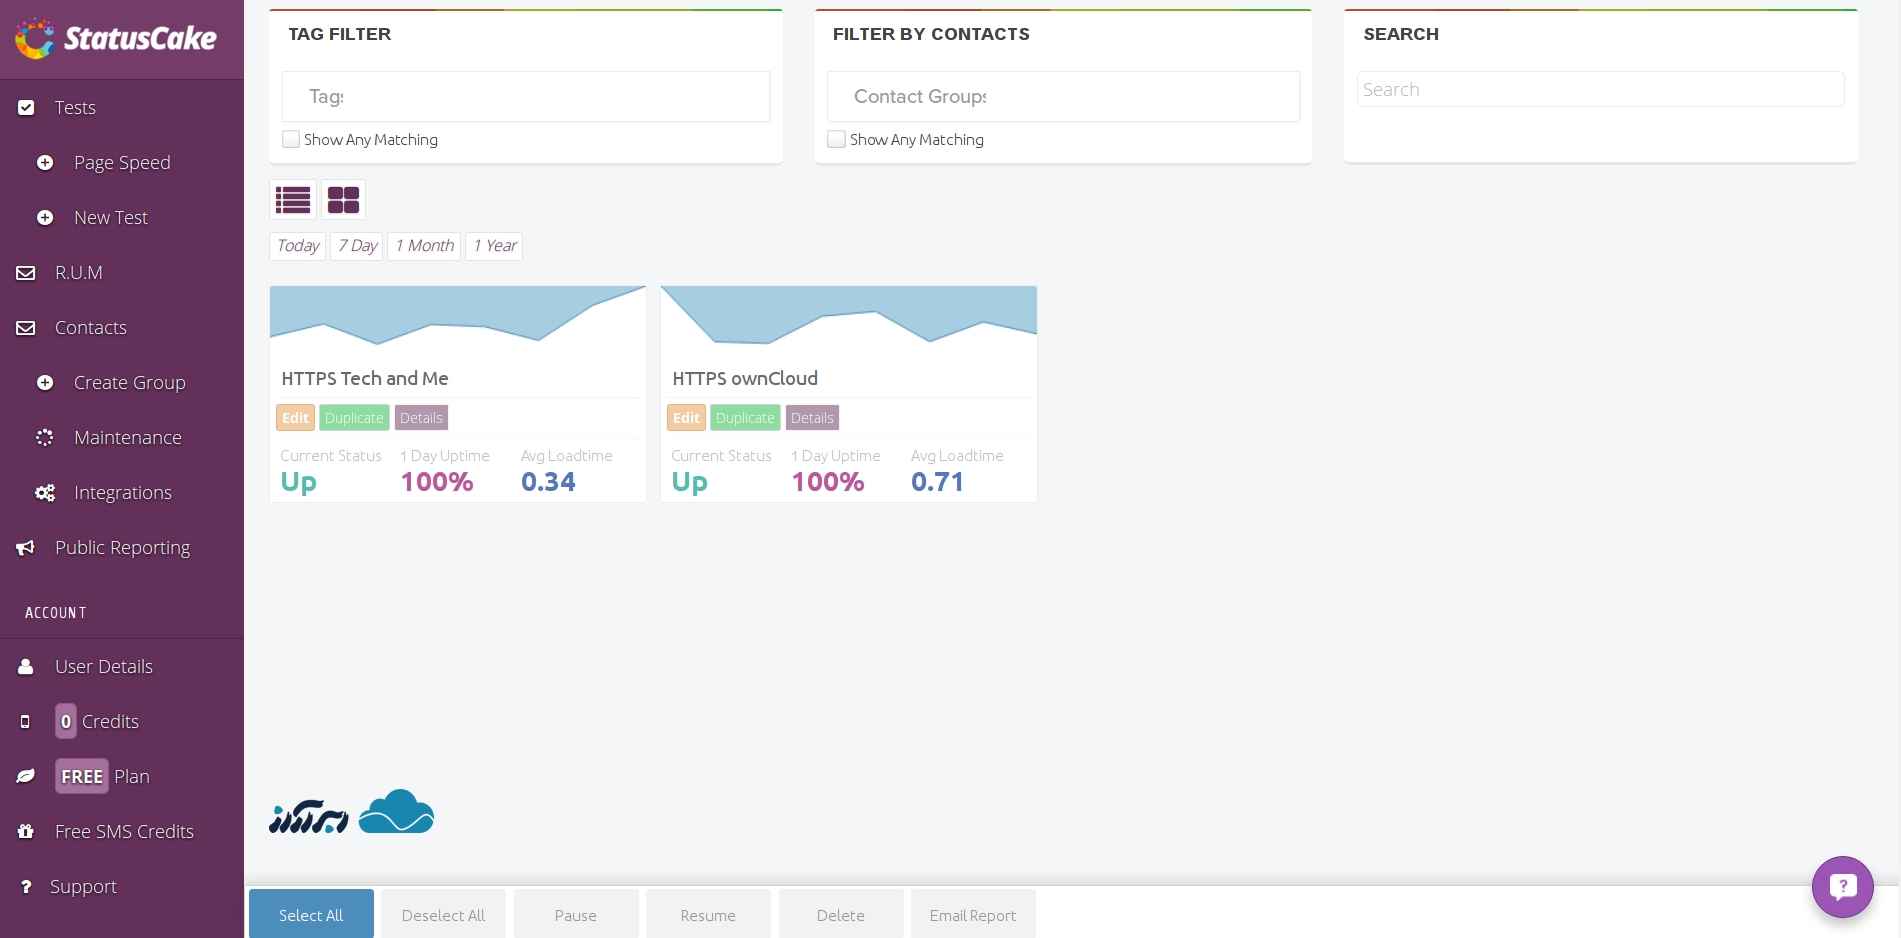Image resolution: width=1901 pixels, height=938 pixels.
Task: Open Maintenance in the sidebar
Action: tap(127, 438)
